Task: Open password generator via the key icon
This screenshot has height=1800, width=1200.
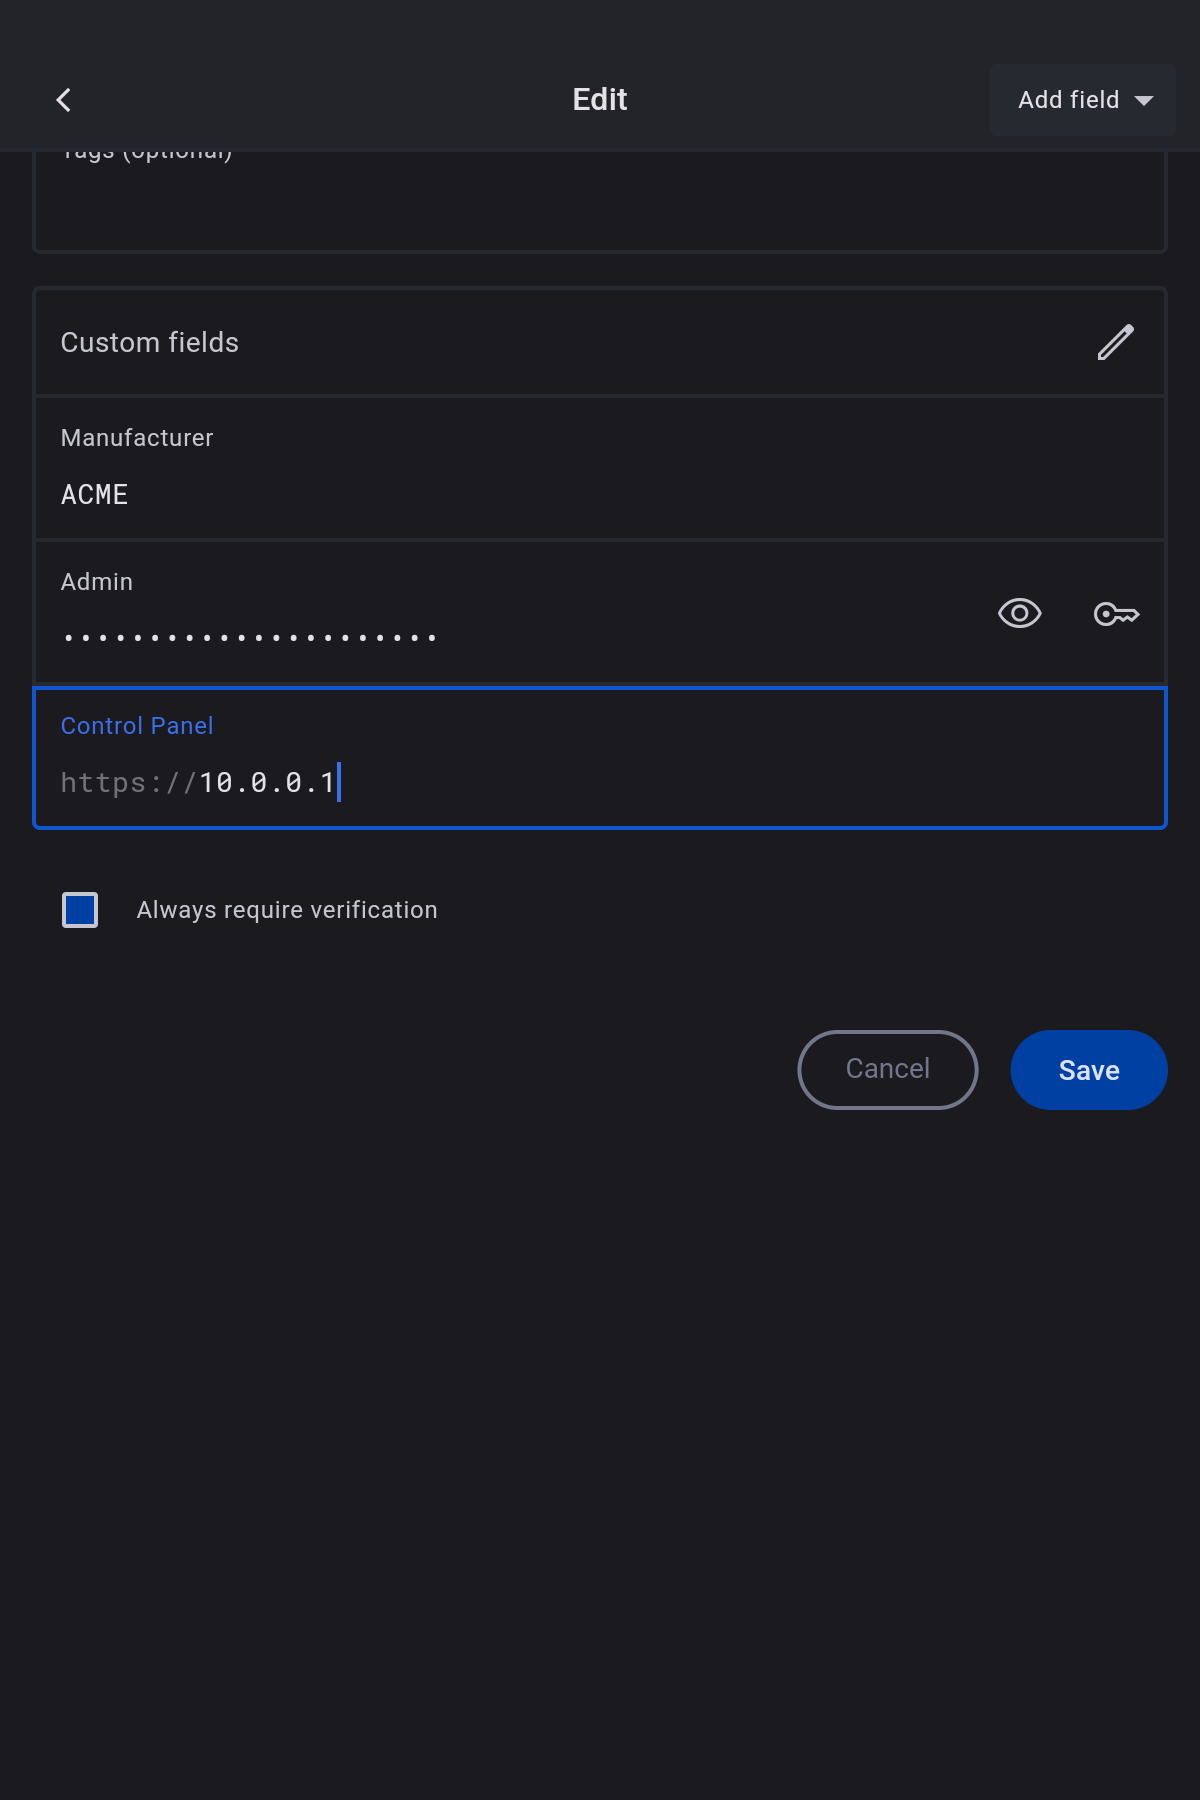Action: 1116,613
